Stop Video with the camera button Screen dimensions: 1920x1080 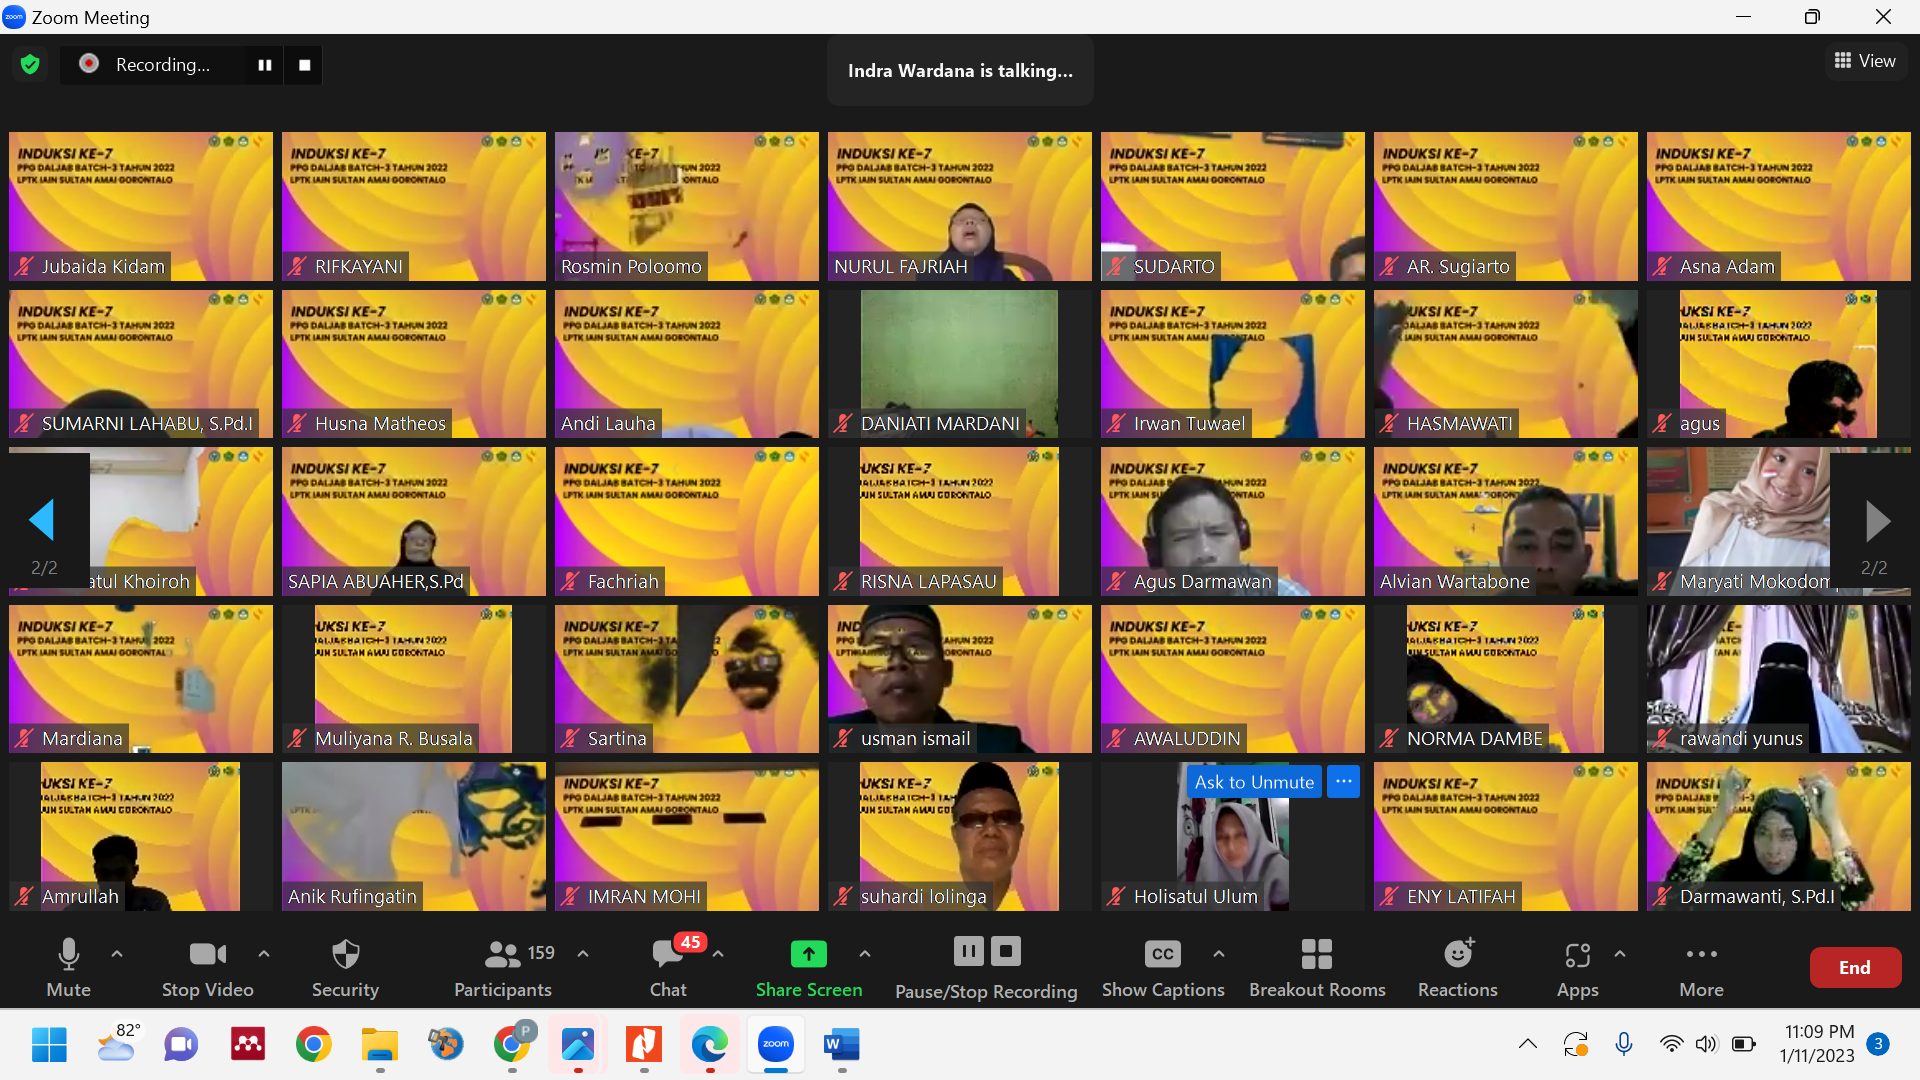click(207, 966)
